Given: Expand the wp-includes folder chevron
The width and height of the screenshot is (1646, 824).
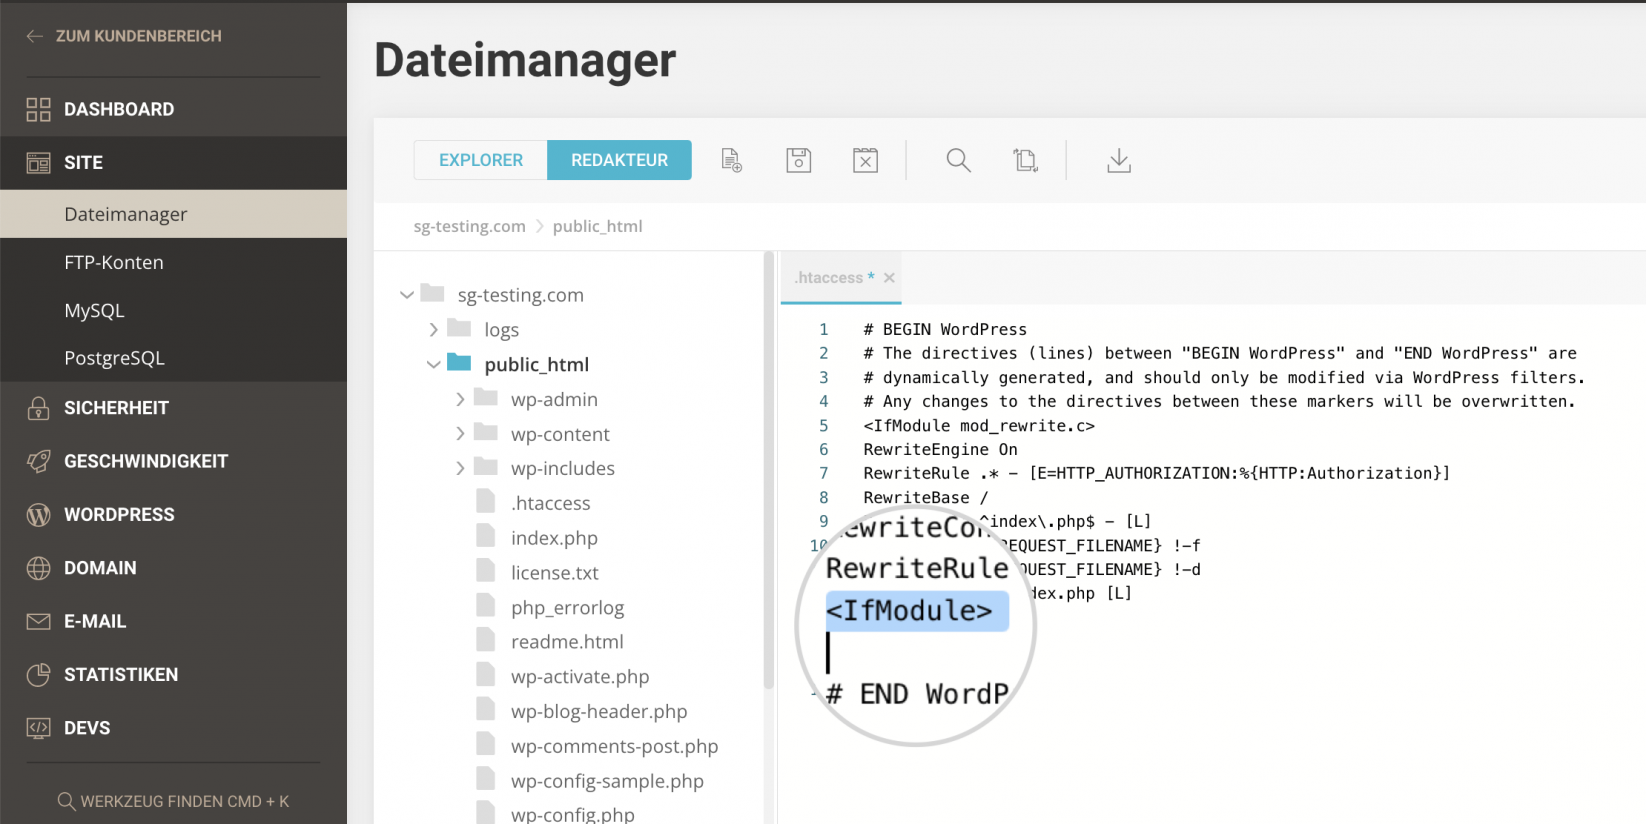Looking at the screenshot, I should pos(460,468).
